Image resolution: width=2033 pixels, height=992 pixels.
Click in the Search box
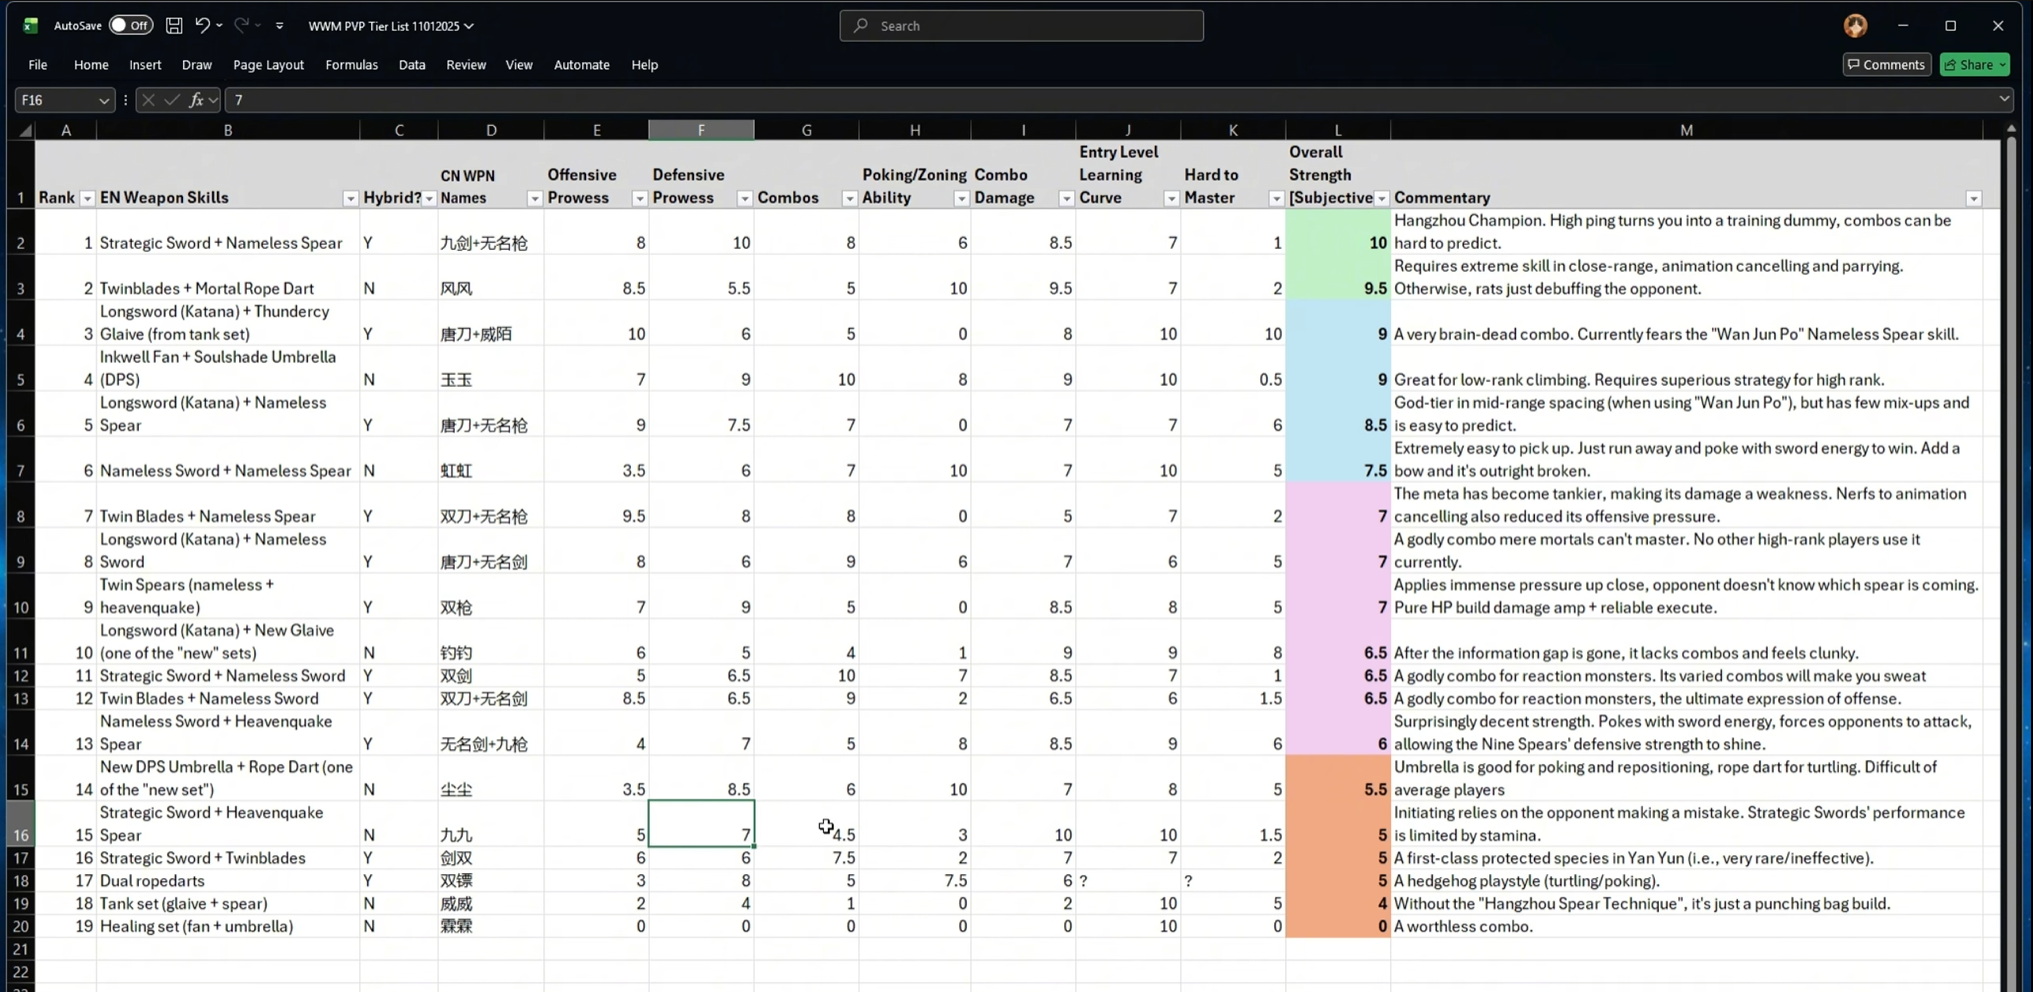point(1020,26)
